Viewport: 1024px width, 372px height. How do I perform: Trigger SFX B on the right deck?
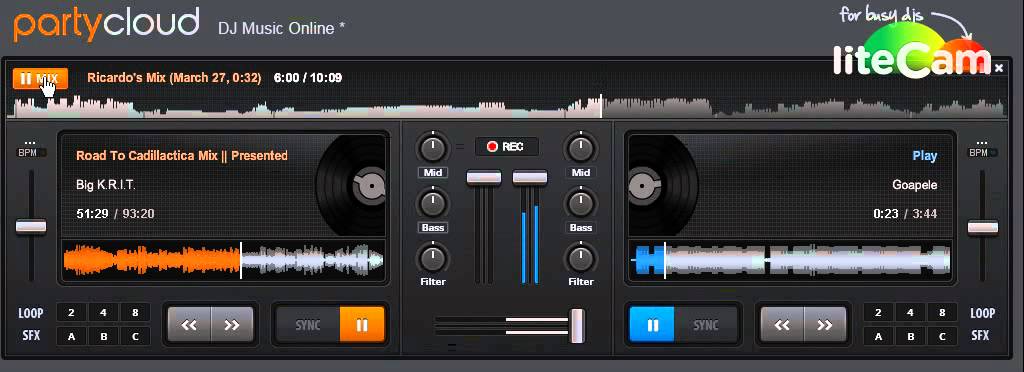[910, 337]
